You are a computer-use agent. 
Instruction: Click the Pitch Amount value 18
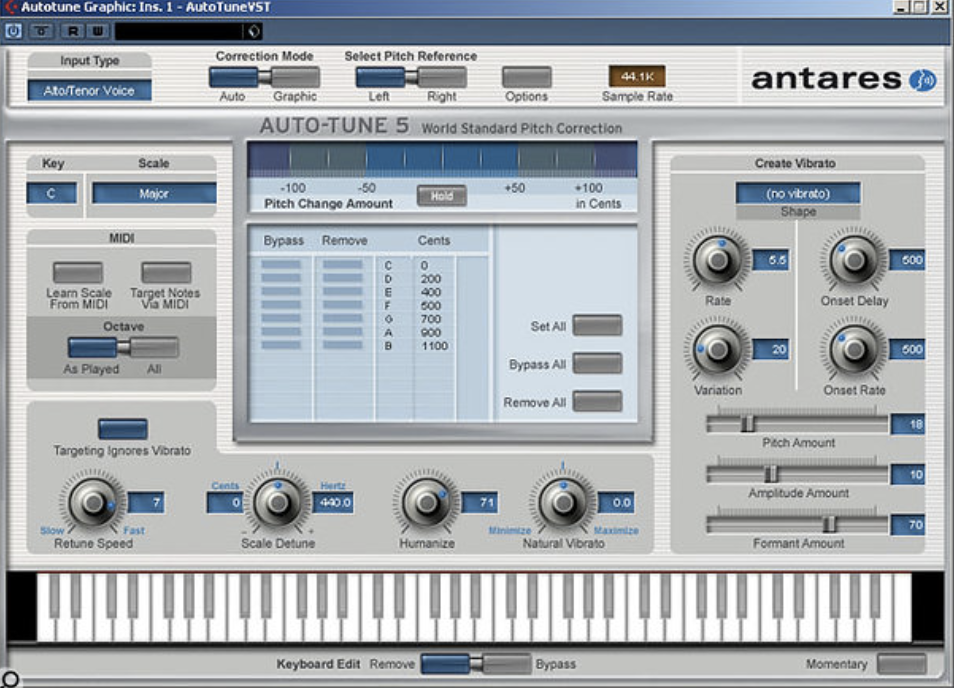click(908, 424)
